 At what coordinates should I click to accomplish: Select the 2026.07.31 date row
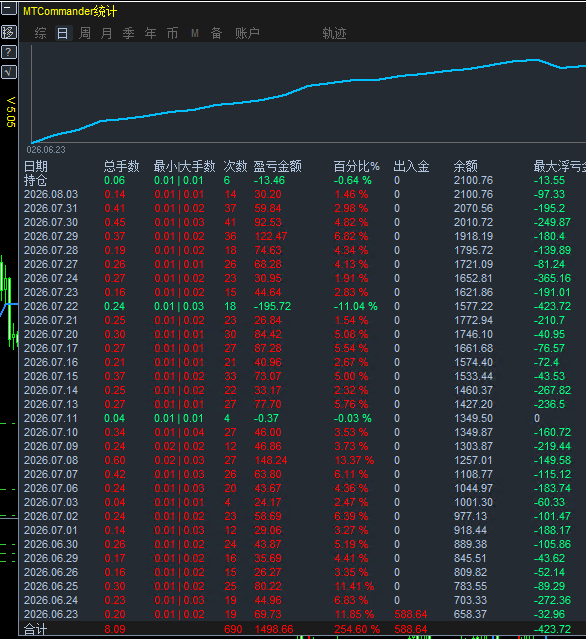51,208
